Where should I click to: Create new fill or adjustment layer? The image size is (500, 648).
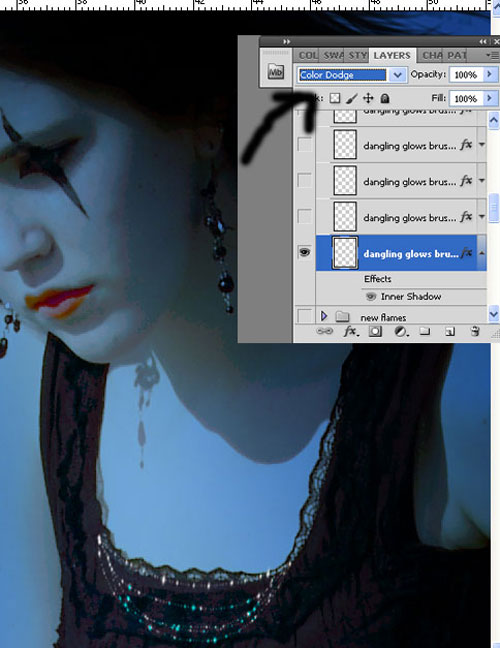[x=400, y=331]
